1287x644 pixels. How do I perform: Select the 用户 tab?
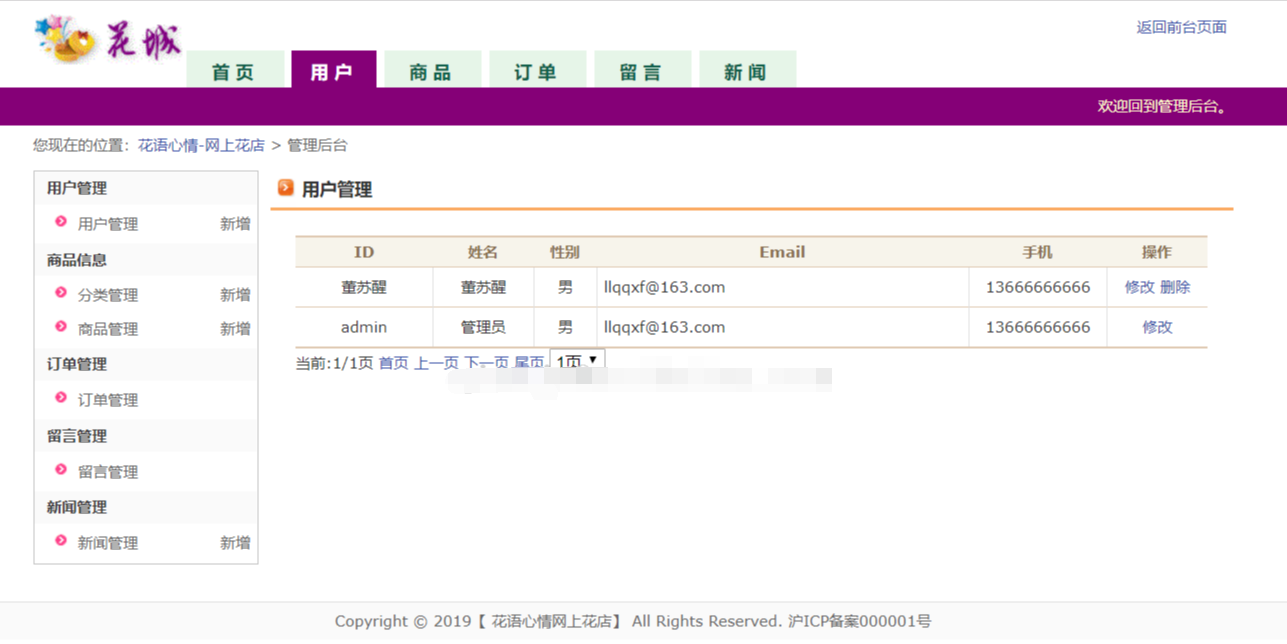point(334,70)
